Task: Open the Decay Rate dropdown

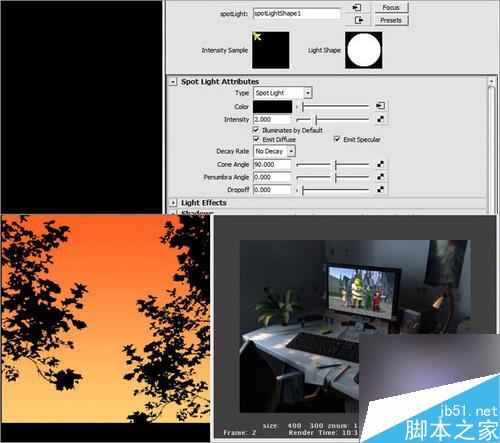Action: click(274, 151)
